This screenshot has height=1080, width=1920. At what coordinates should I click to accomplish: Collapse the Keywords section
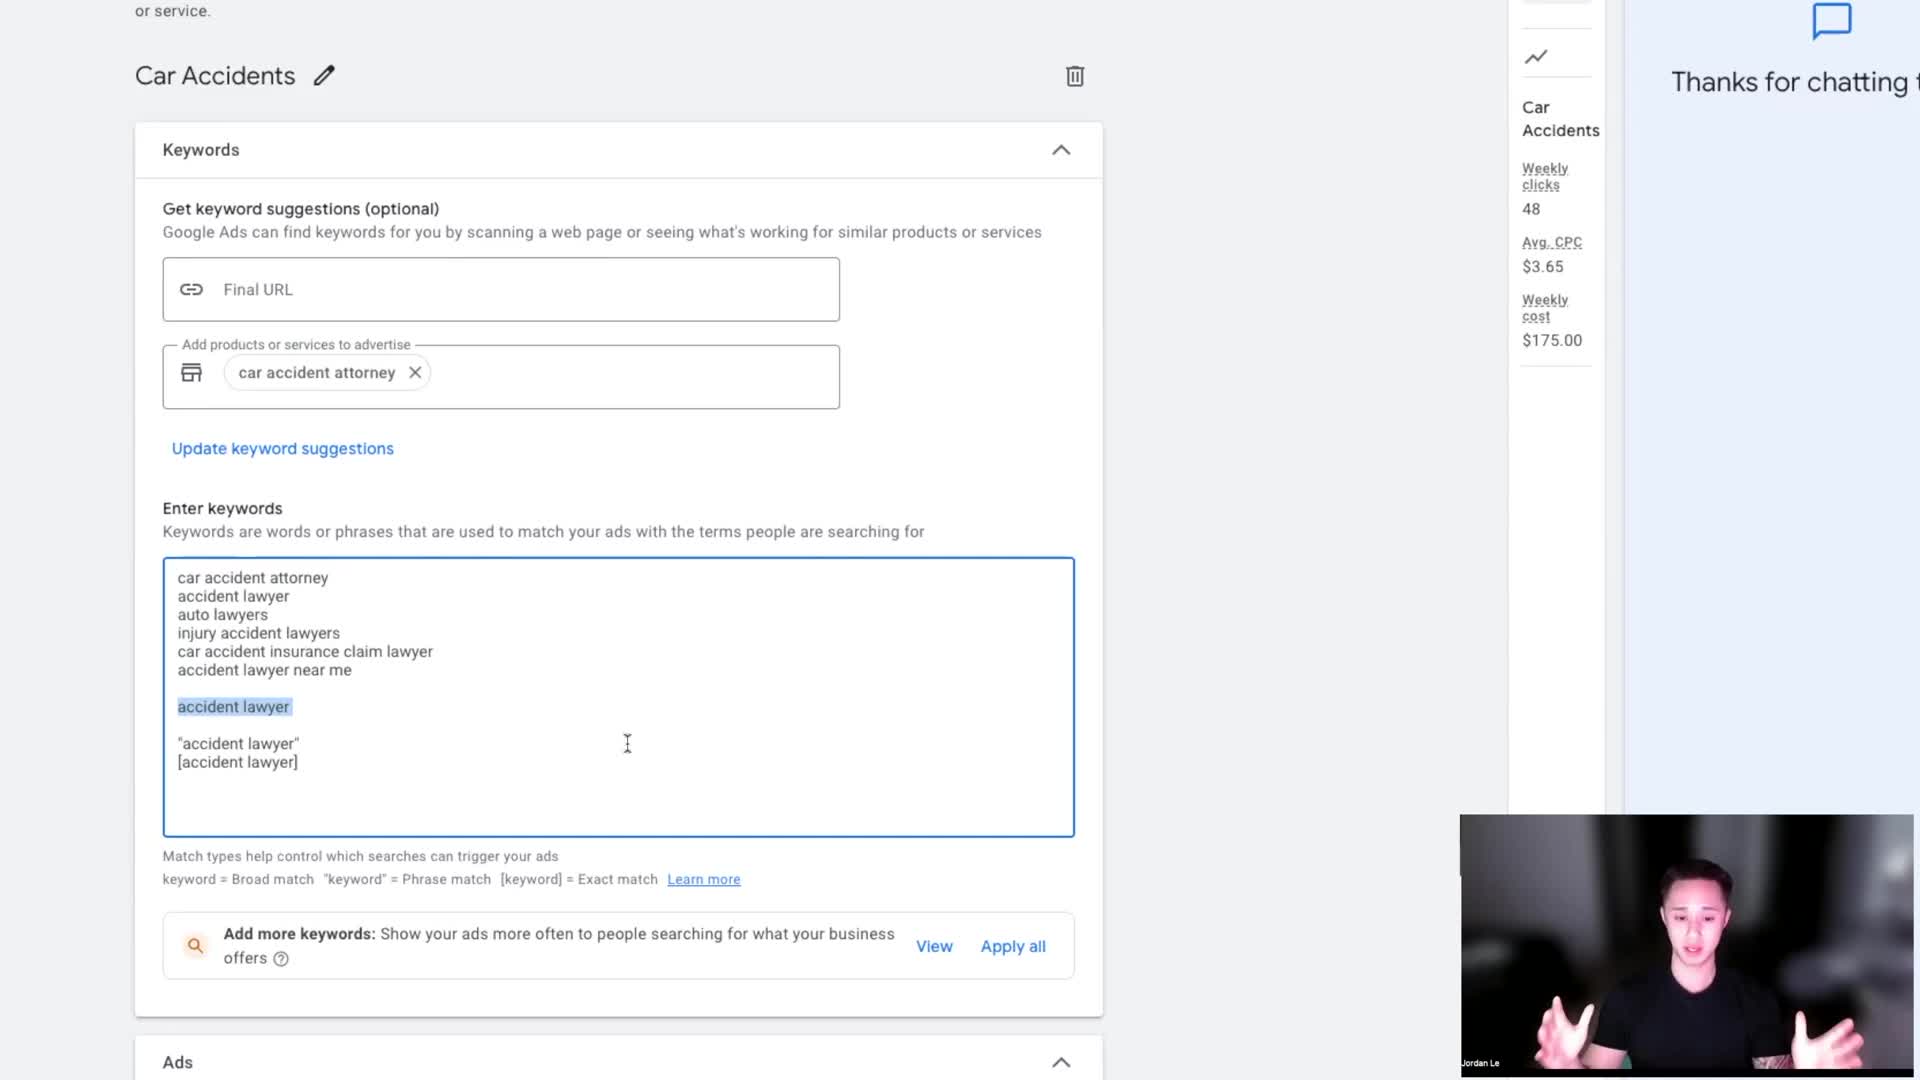1061,150
